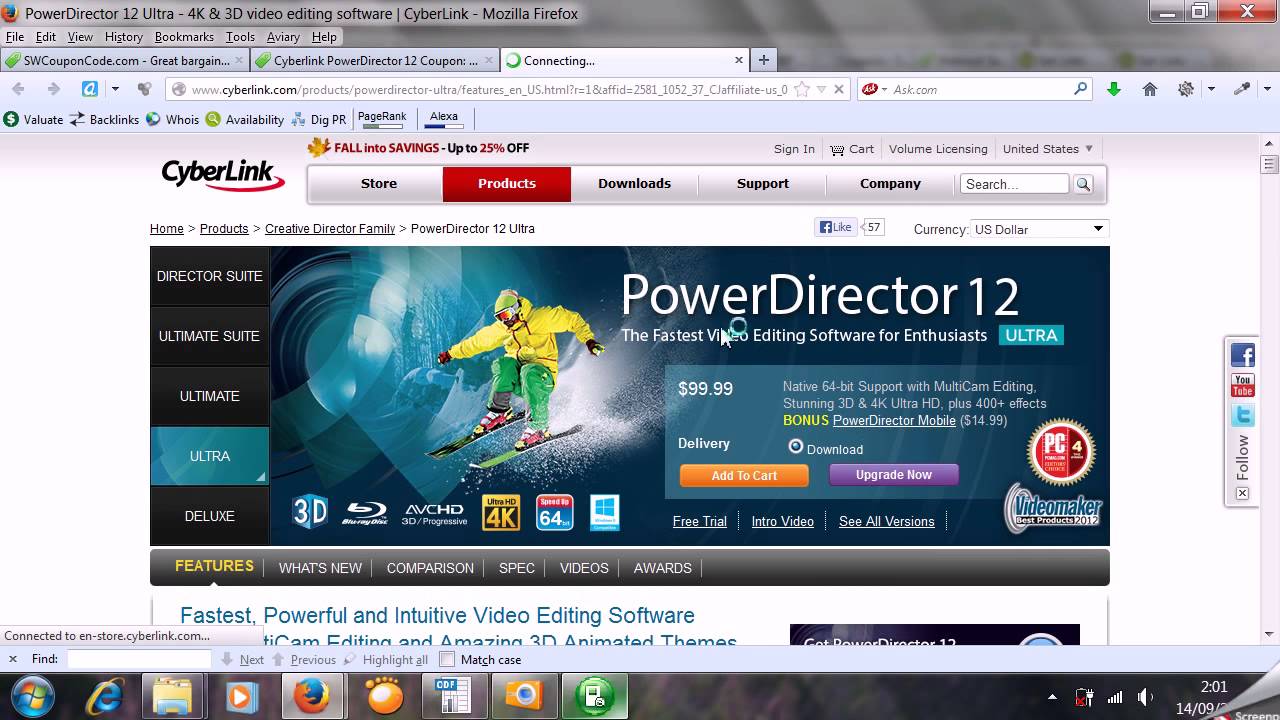
Task: Open the Intro Video link
Action: pos(782,521)
